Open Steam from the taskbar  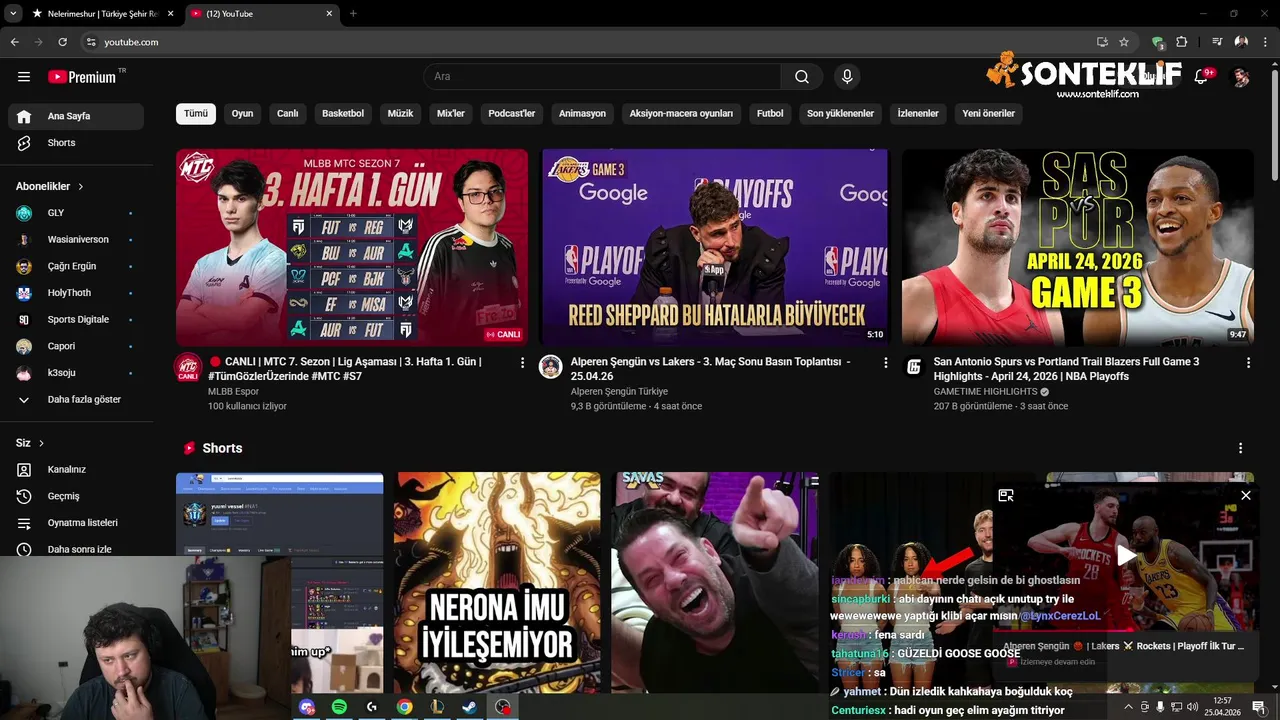pyautogui.click(x=469, y=707)
